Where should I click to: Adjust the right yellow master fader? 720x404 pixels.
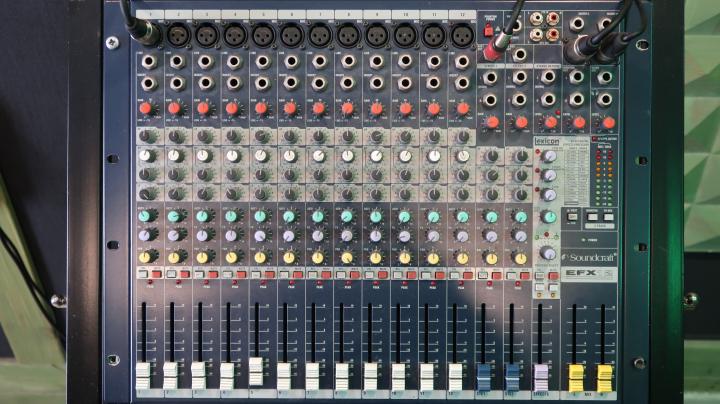pyautogui.click(x=604, y=378)
